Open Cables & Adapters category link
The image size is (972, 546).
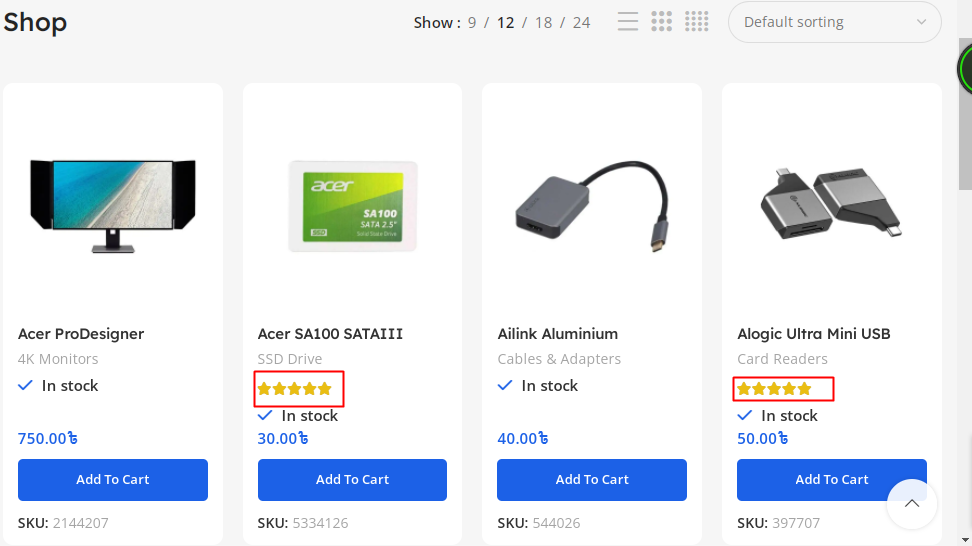(x=559, y=359)
